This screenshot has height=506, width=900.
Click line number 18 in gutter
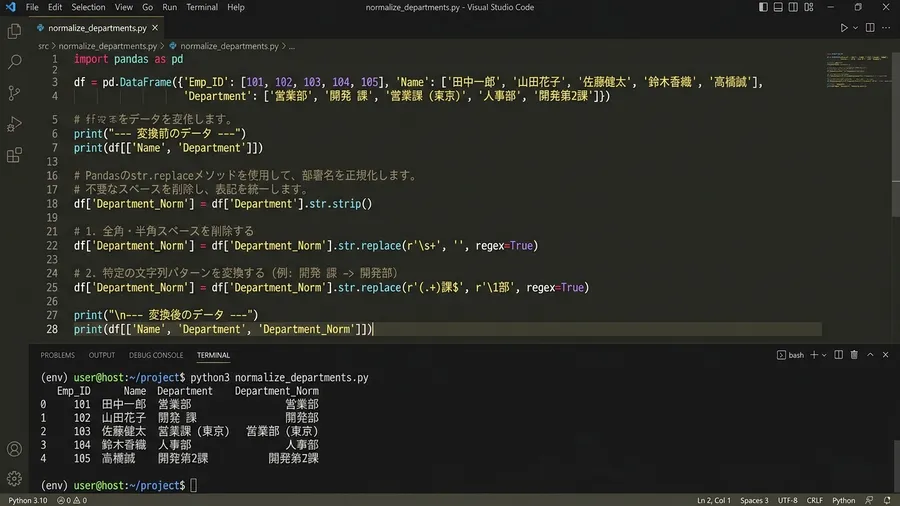pyautogui.click(x=52, y=204)
